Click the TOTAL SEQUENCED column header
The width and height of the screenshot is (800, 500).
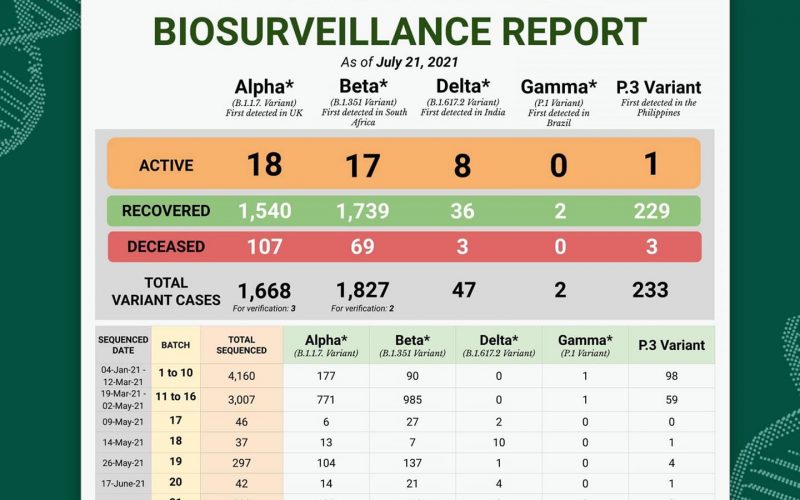pos(241,344)
